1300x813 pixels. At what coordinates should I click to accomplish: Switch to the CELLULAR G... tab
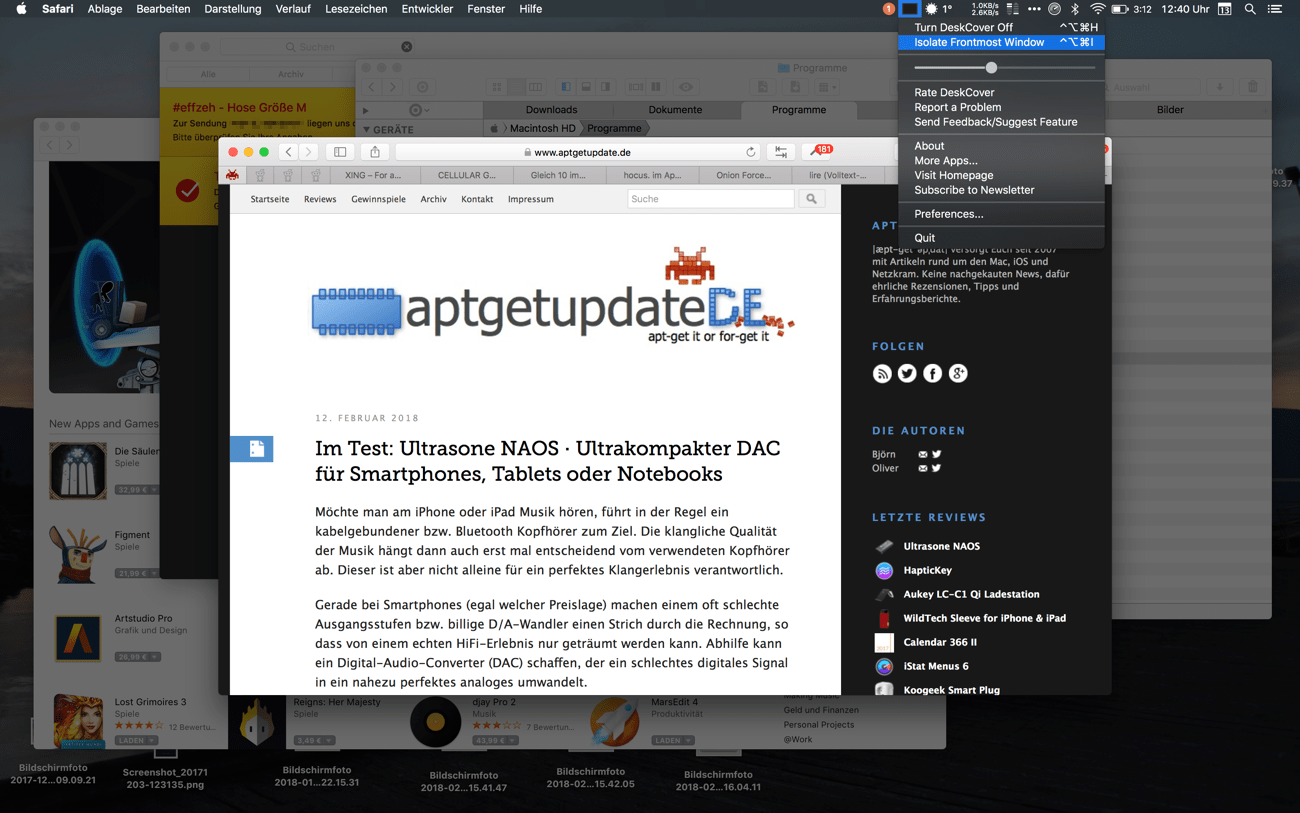click(466, 175)
